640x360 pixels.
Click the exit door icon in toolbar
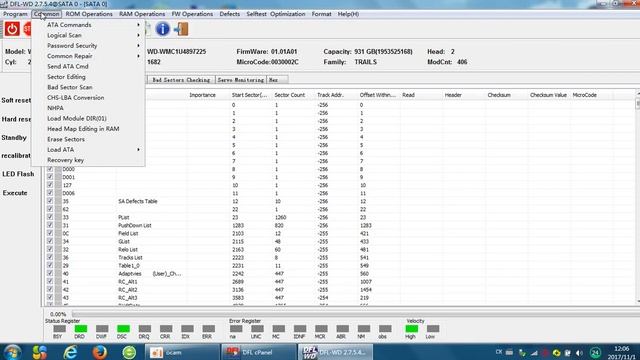(181, 29)
